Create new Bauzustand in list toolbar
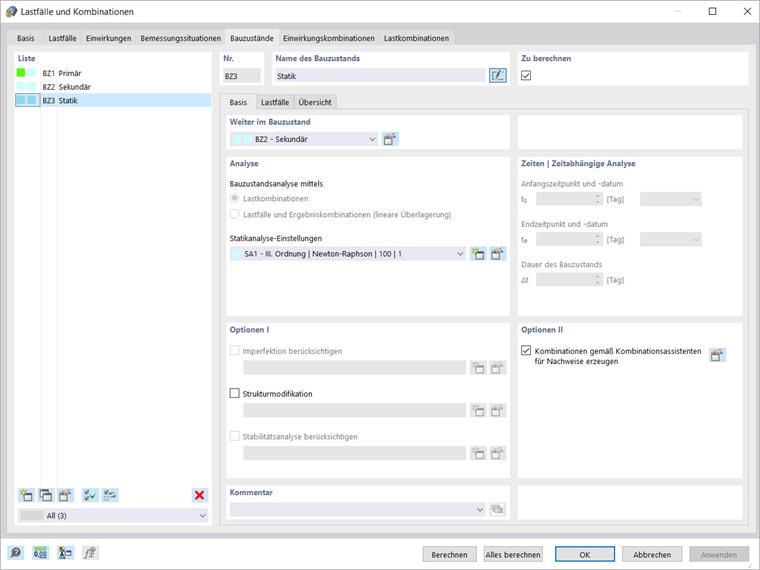 [x=26, y=495]
